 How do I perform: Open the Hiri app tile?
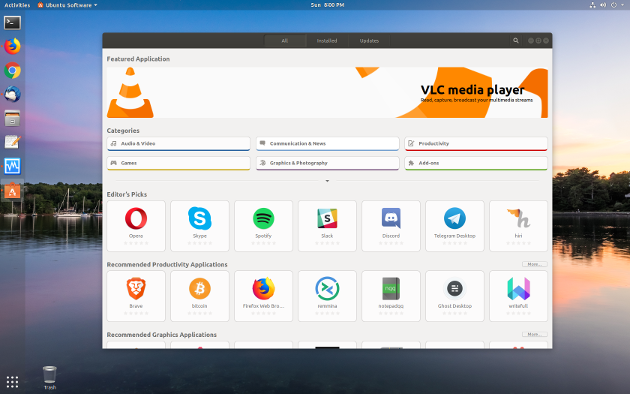tap(518, 226)
